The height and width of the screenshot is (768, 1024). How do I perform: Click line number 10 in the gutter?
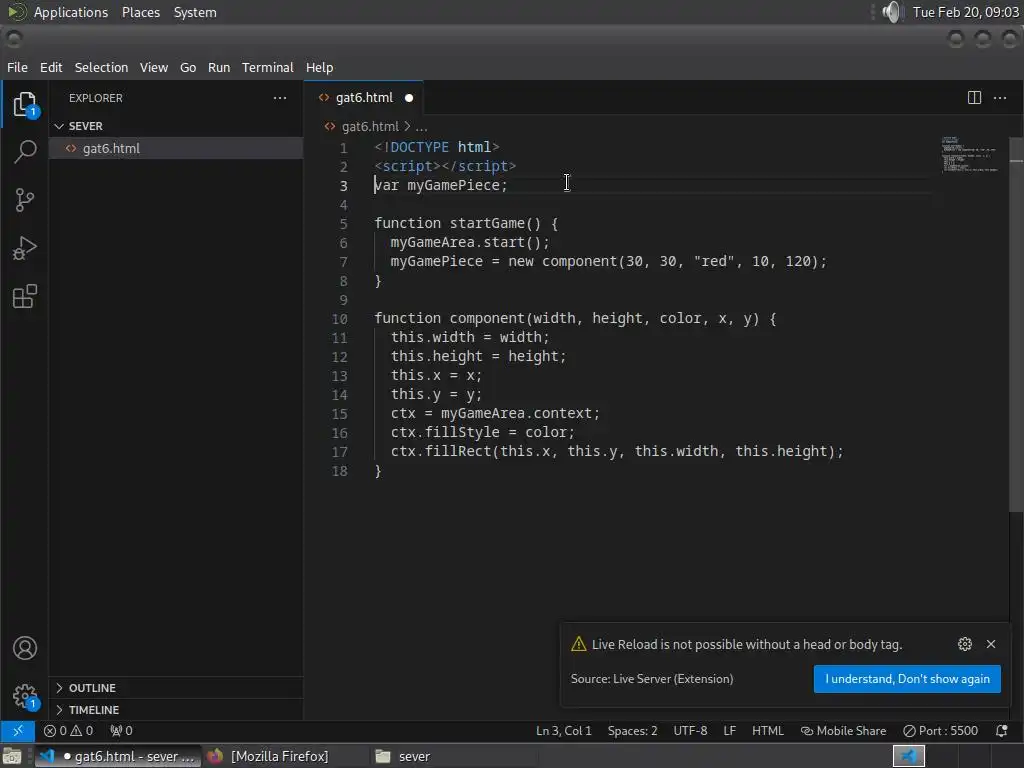pyautogui.click(x=340, y=319)
